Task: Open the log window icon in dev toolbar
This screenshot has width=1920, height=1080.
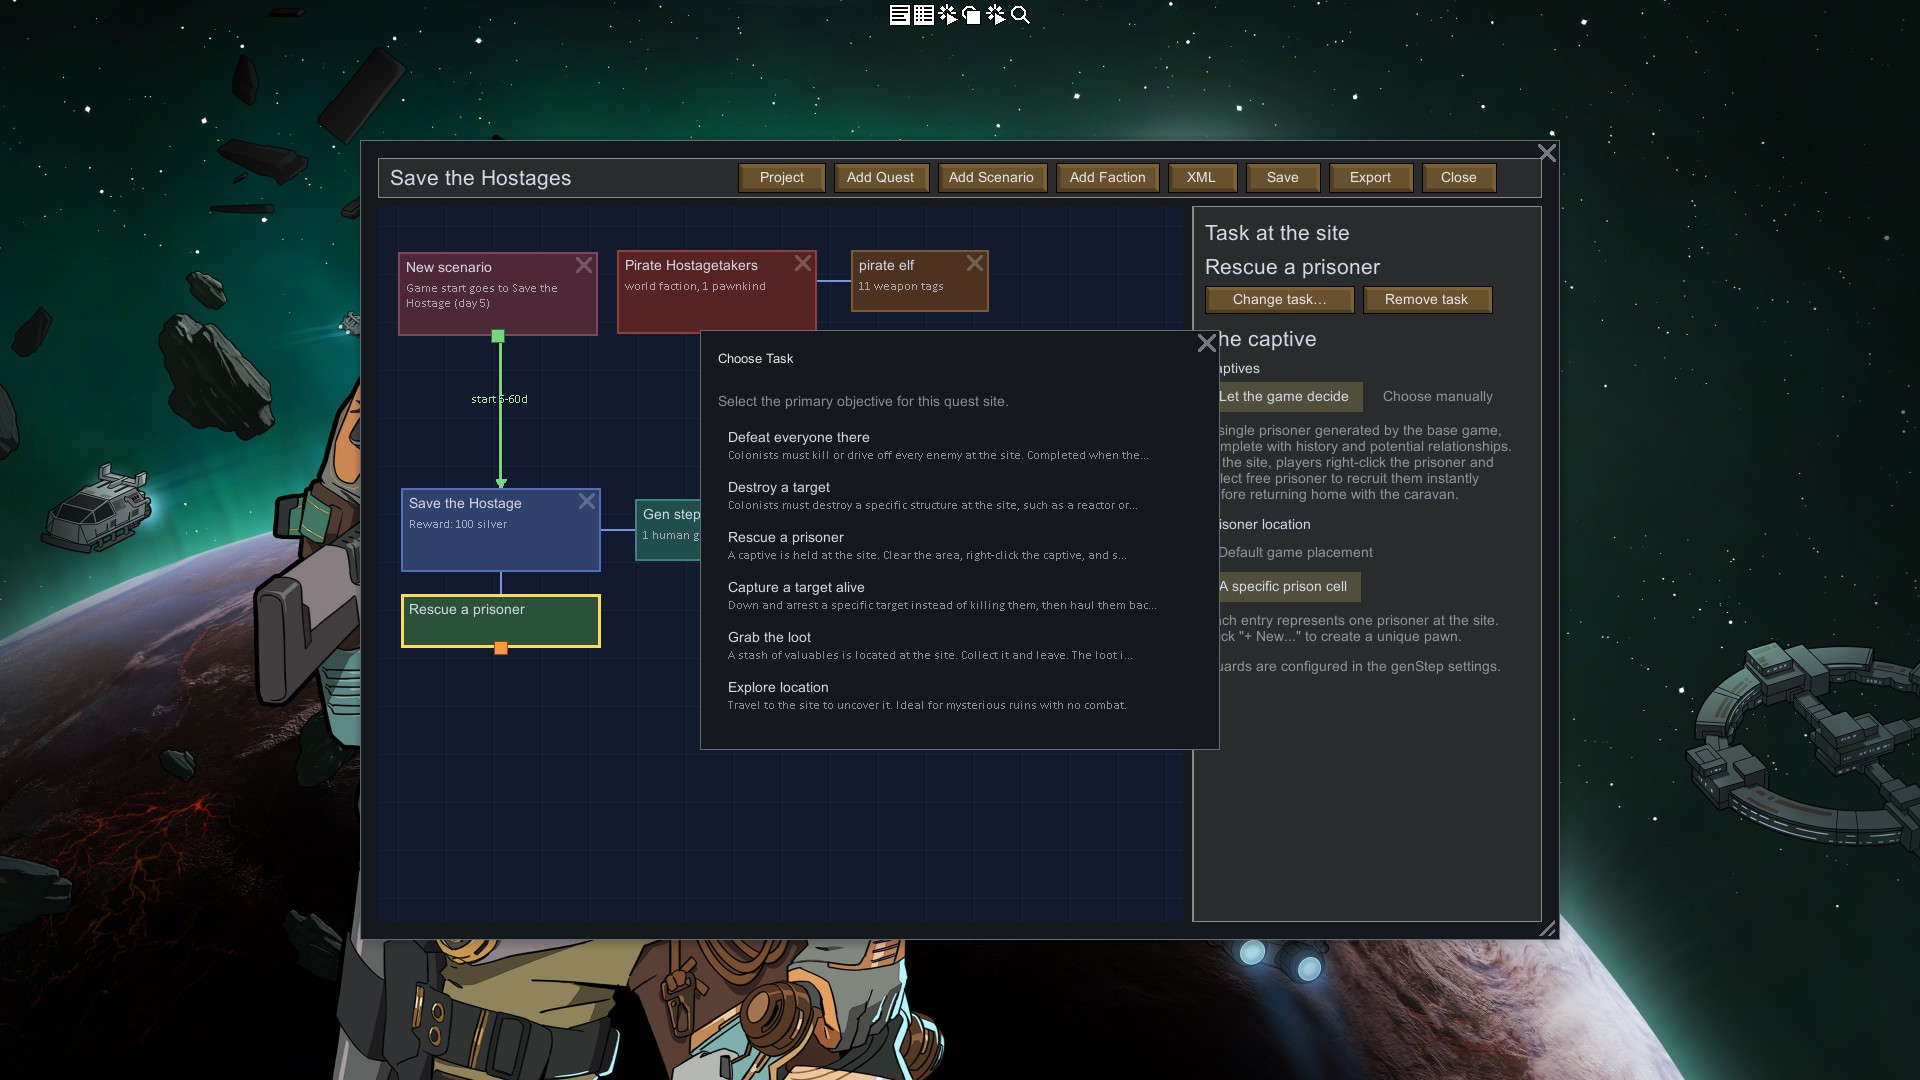Action: pos(899,15)
